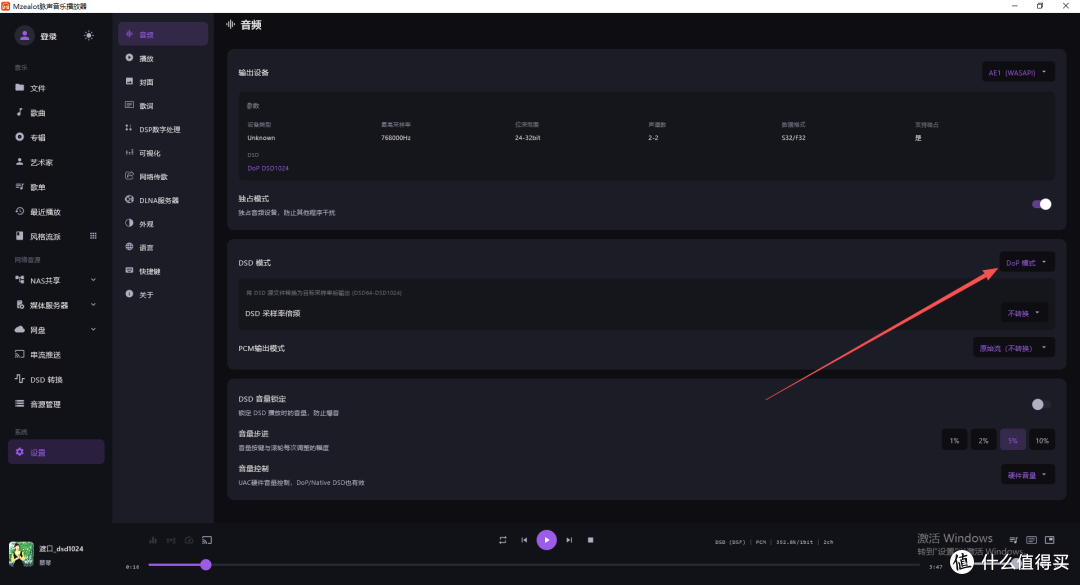Toggle the light/dark theme sun icon
1080x585 pixels.
point(89,36)
